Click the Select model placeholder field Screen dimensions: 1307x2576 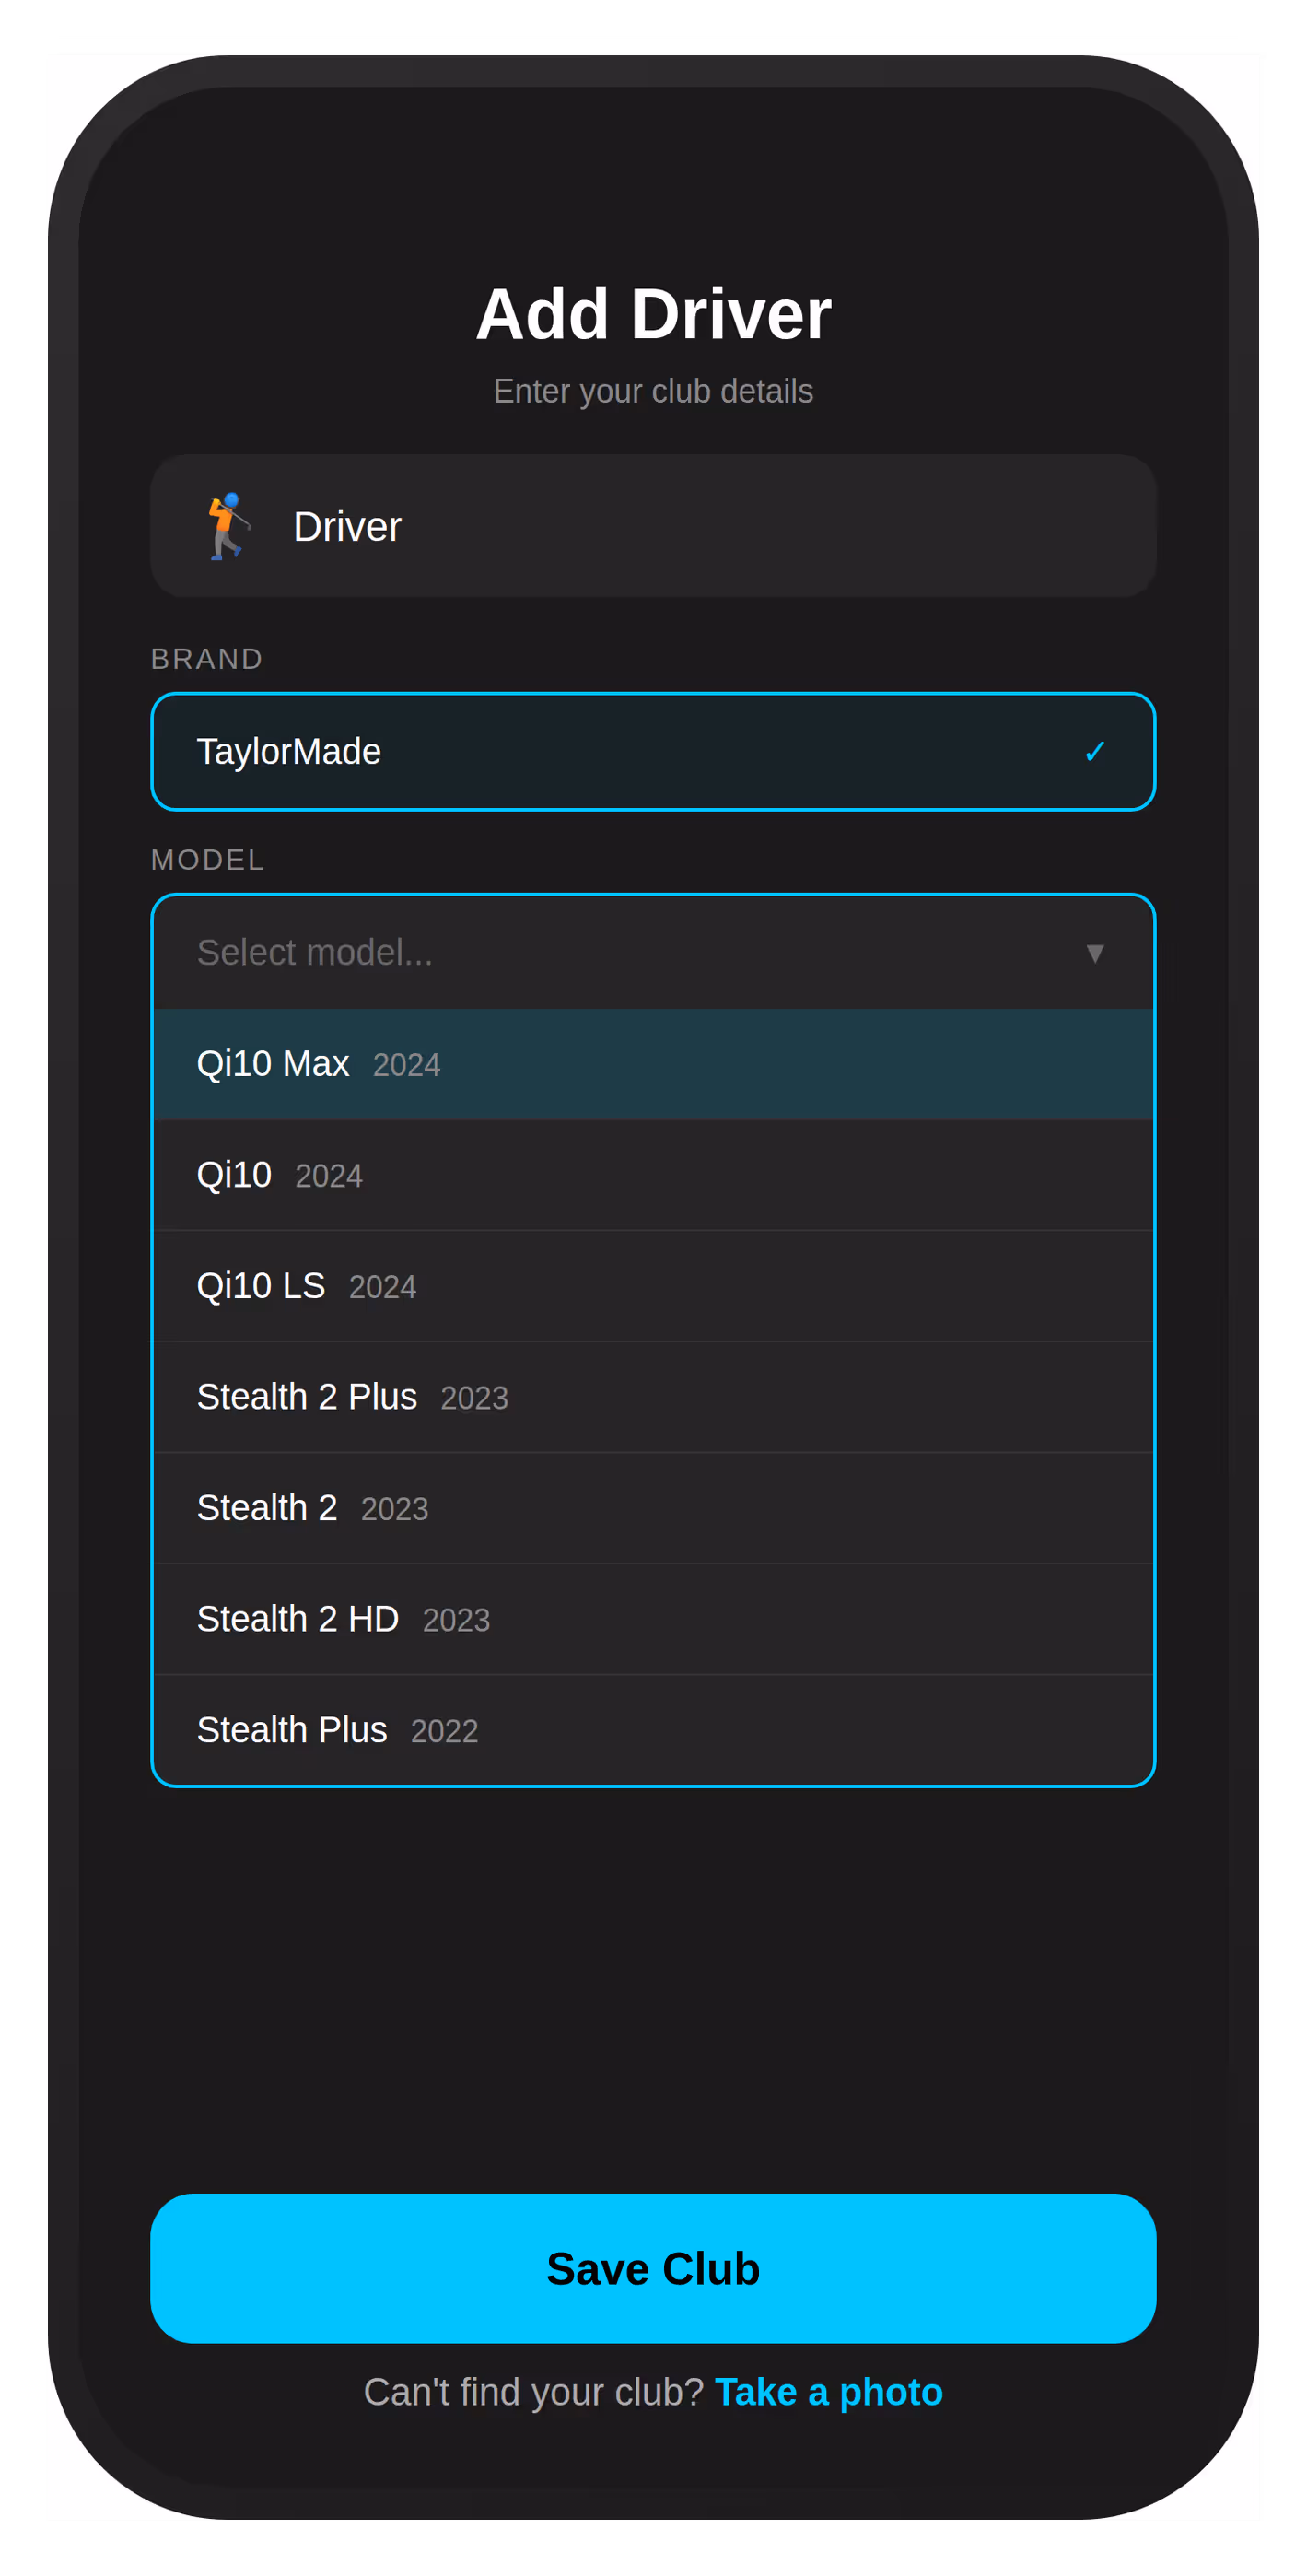pyautogui.click(x=653, y=952)
